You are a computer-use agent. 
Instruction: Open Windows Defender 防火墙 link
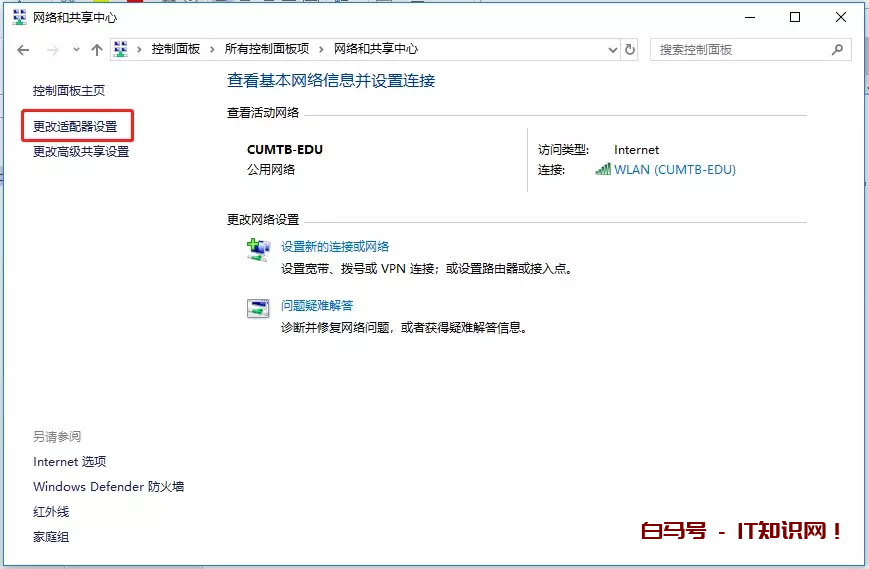pos(108,487)
